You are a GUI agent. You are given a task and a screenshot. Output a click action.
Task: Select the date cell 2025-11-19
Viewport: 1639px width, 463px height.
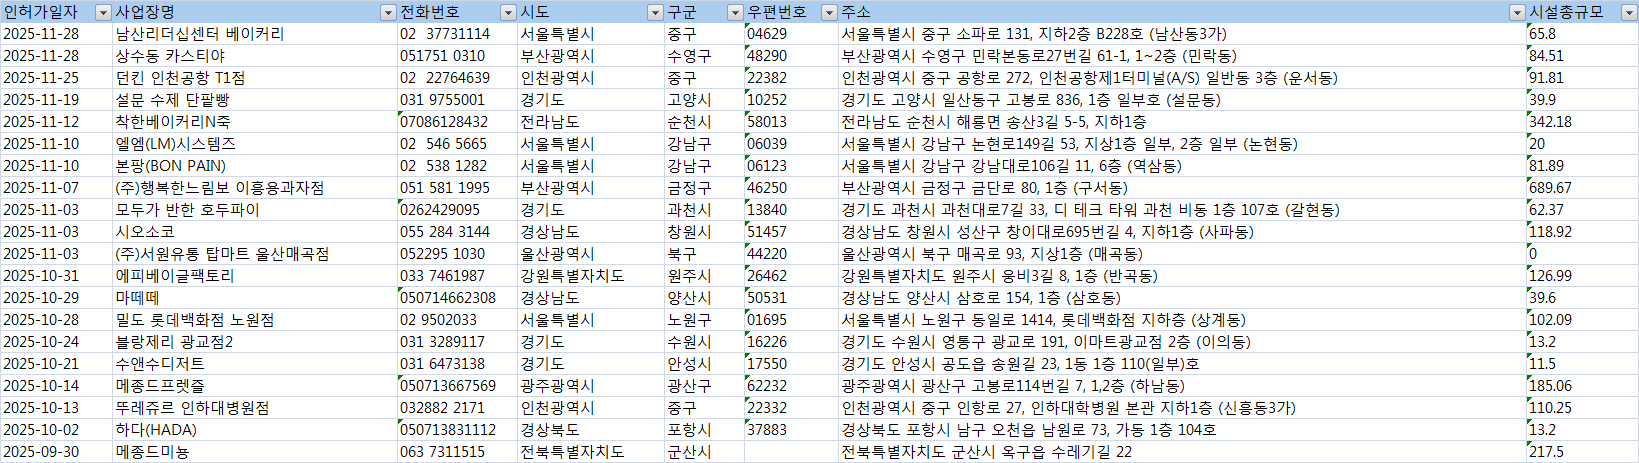point(56,100)
